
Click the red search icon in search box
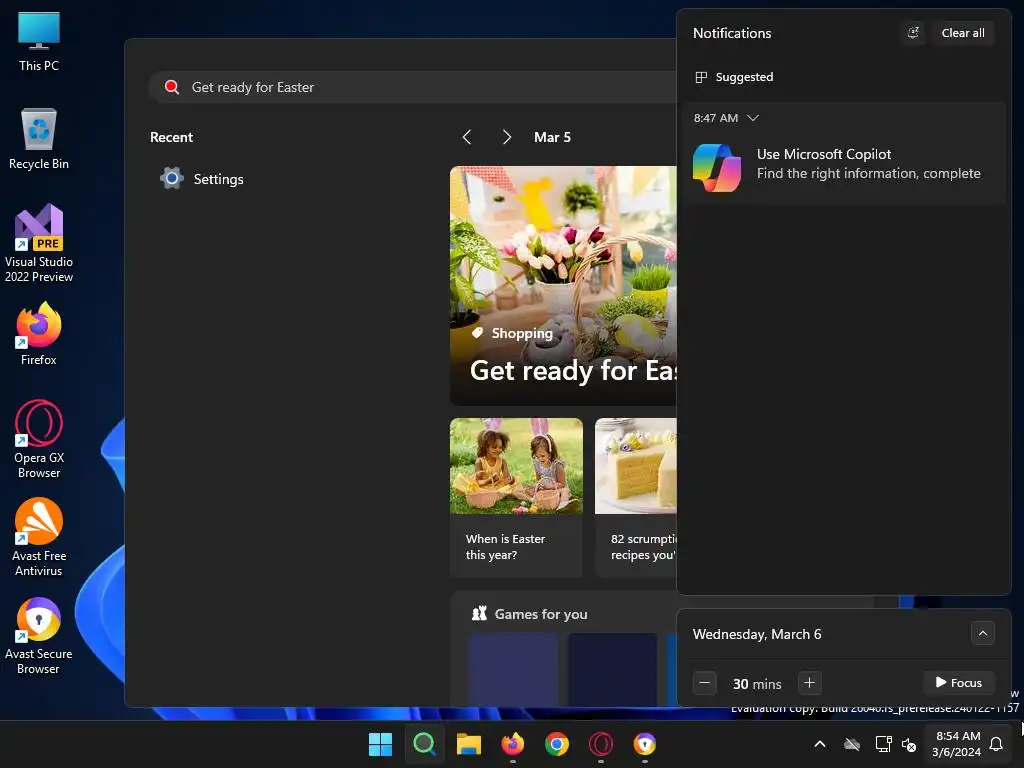coord(172,87)
